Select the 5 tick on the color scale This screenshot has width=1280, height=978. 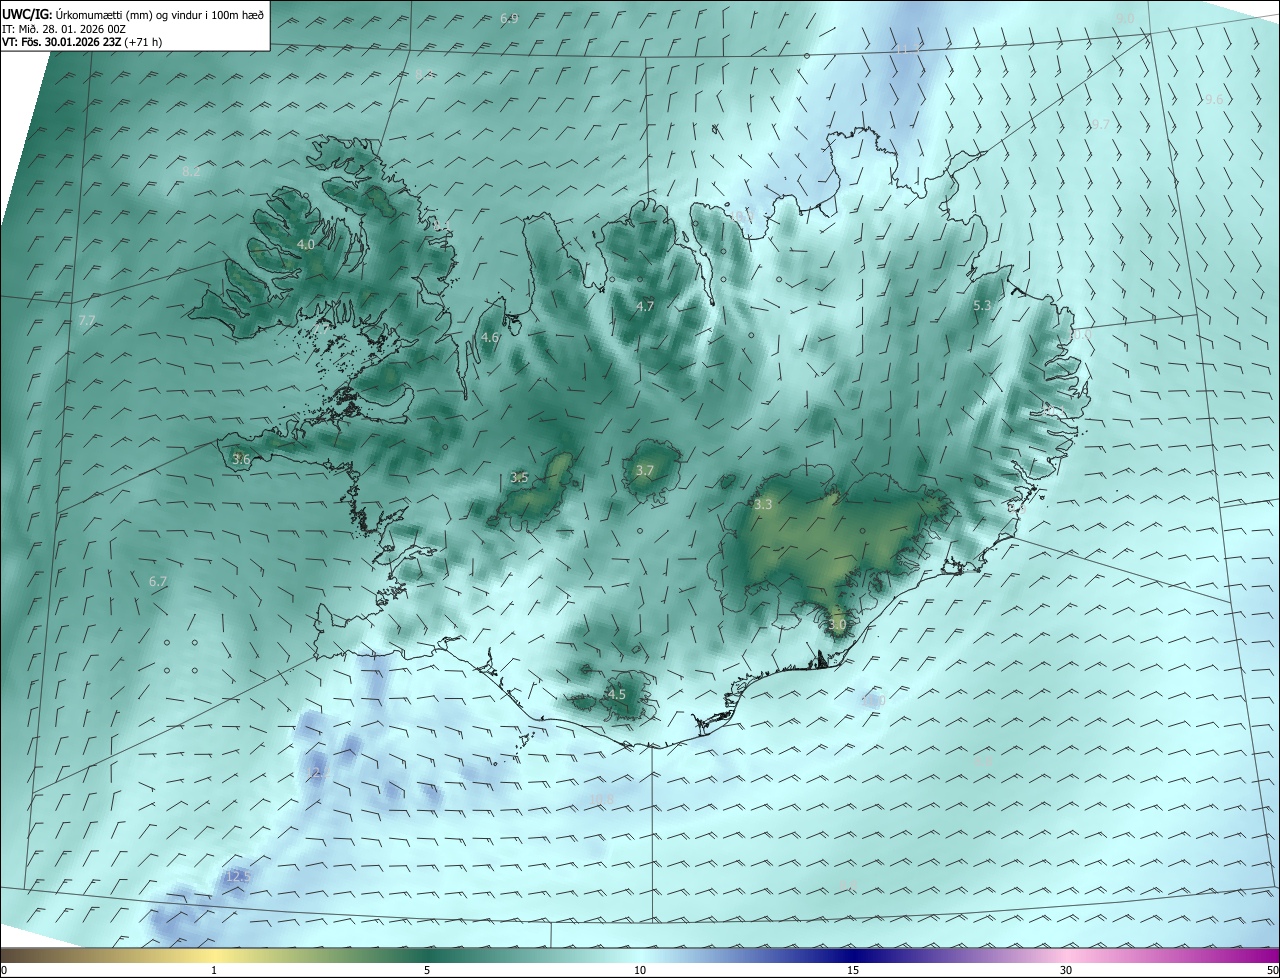(427, 970)
